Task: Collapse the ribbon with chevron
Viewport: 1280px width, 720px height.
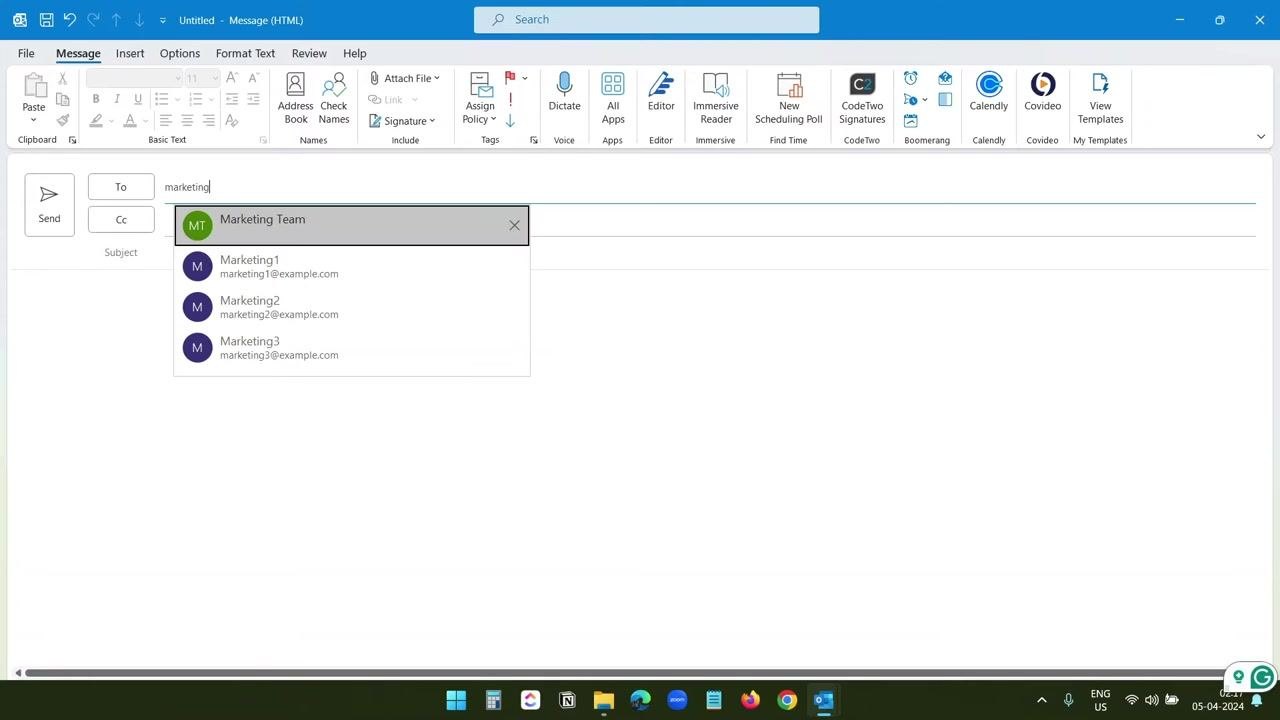Action: 1261,137
